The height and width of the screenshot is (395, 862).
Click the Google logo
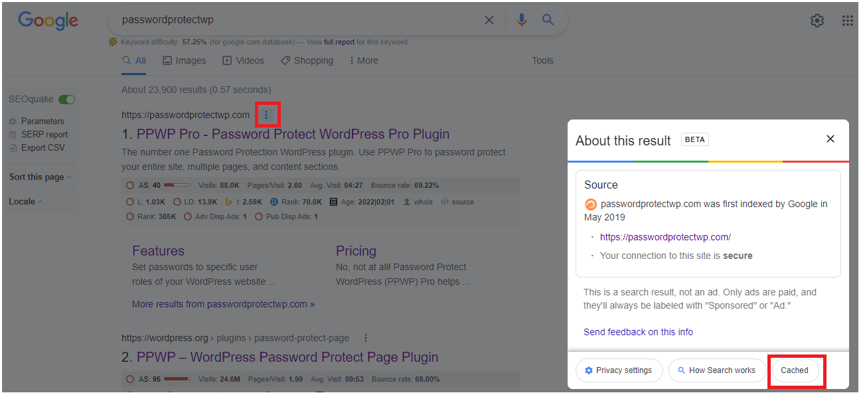tap(48, 21)
